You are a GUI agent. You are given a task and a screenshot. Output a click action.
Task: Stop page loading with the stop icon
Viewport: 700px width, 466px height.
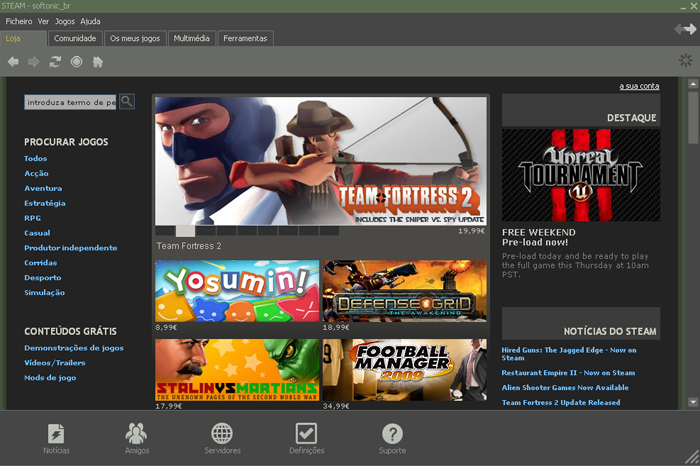coord(76,62)
